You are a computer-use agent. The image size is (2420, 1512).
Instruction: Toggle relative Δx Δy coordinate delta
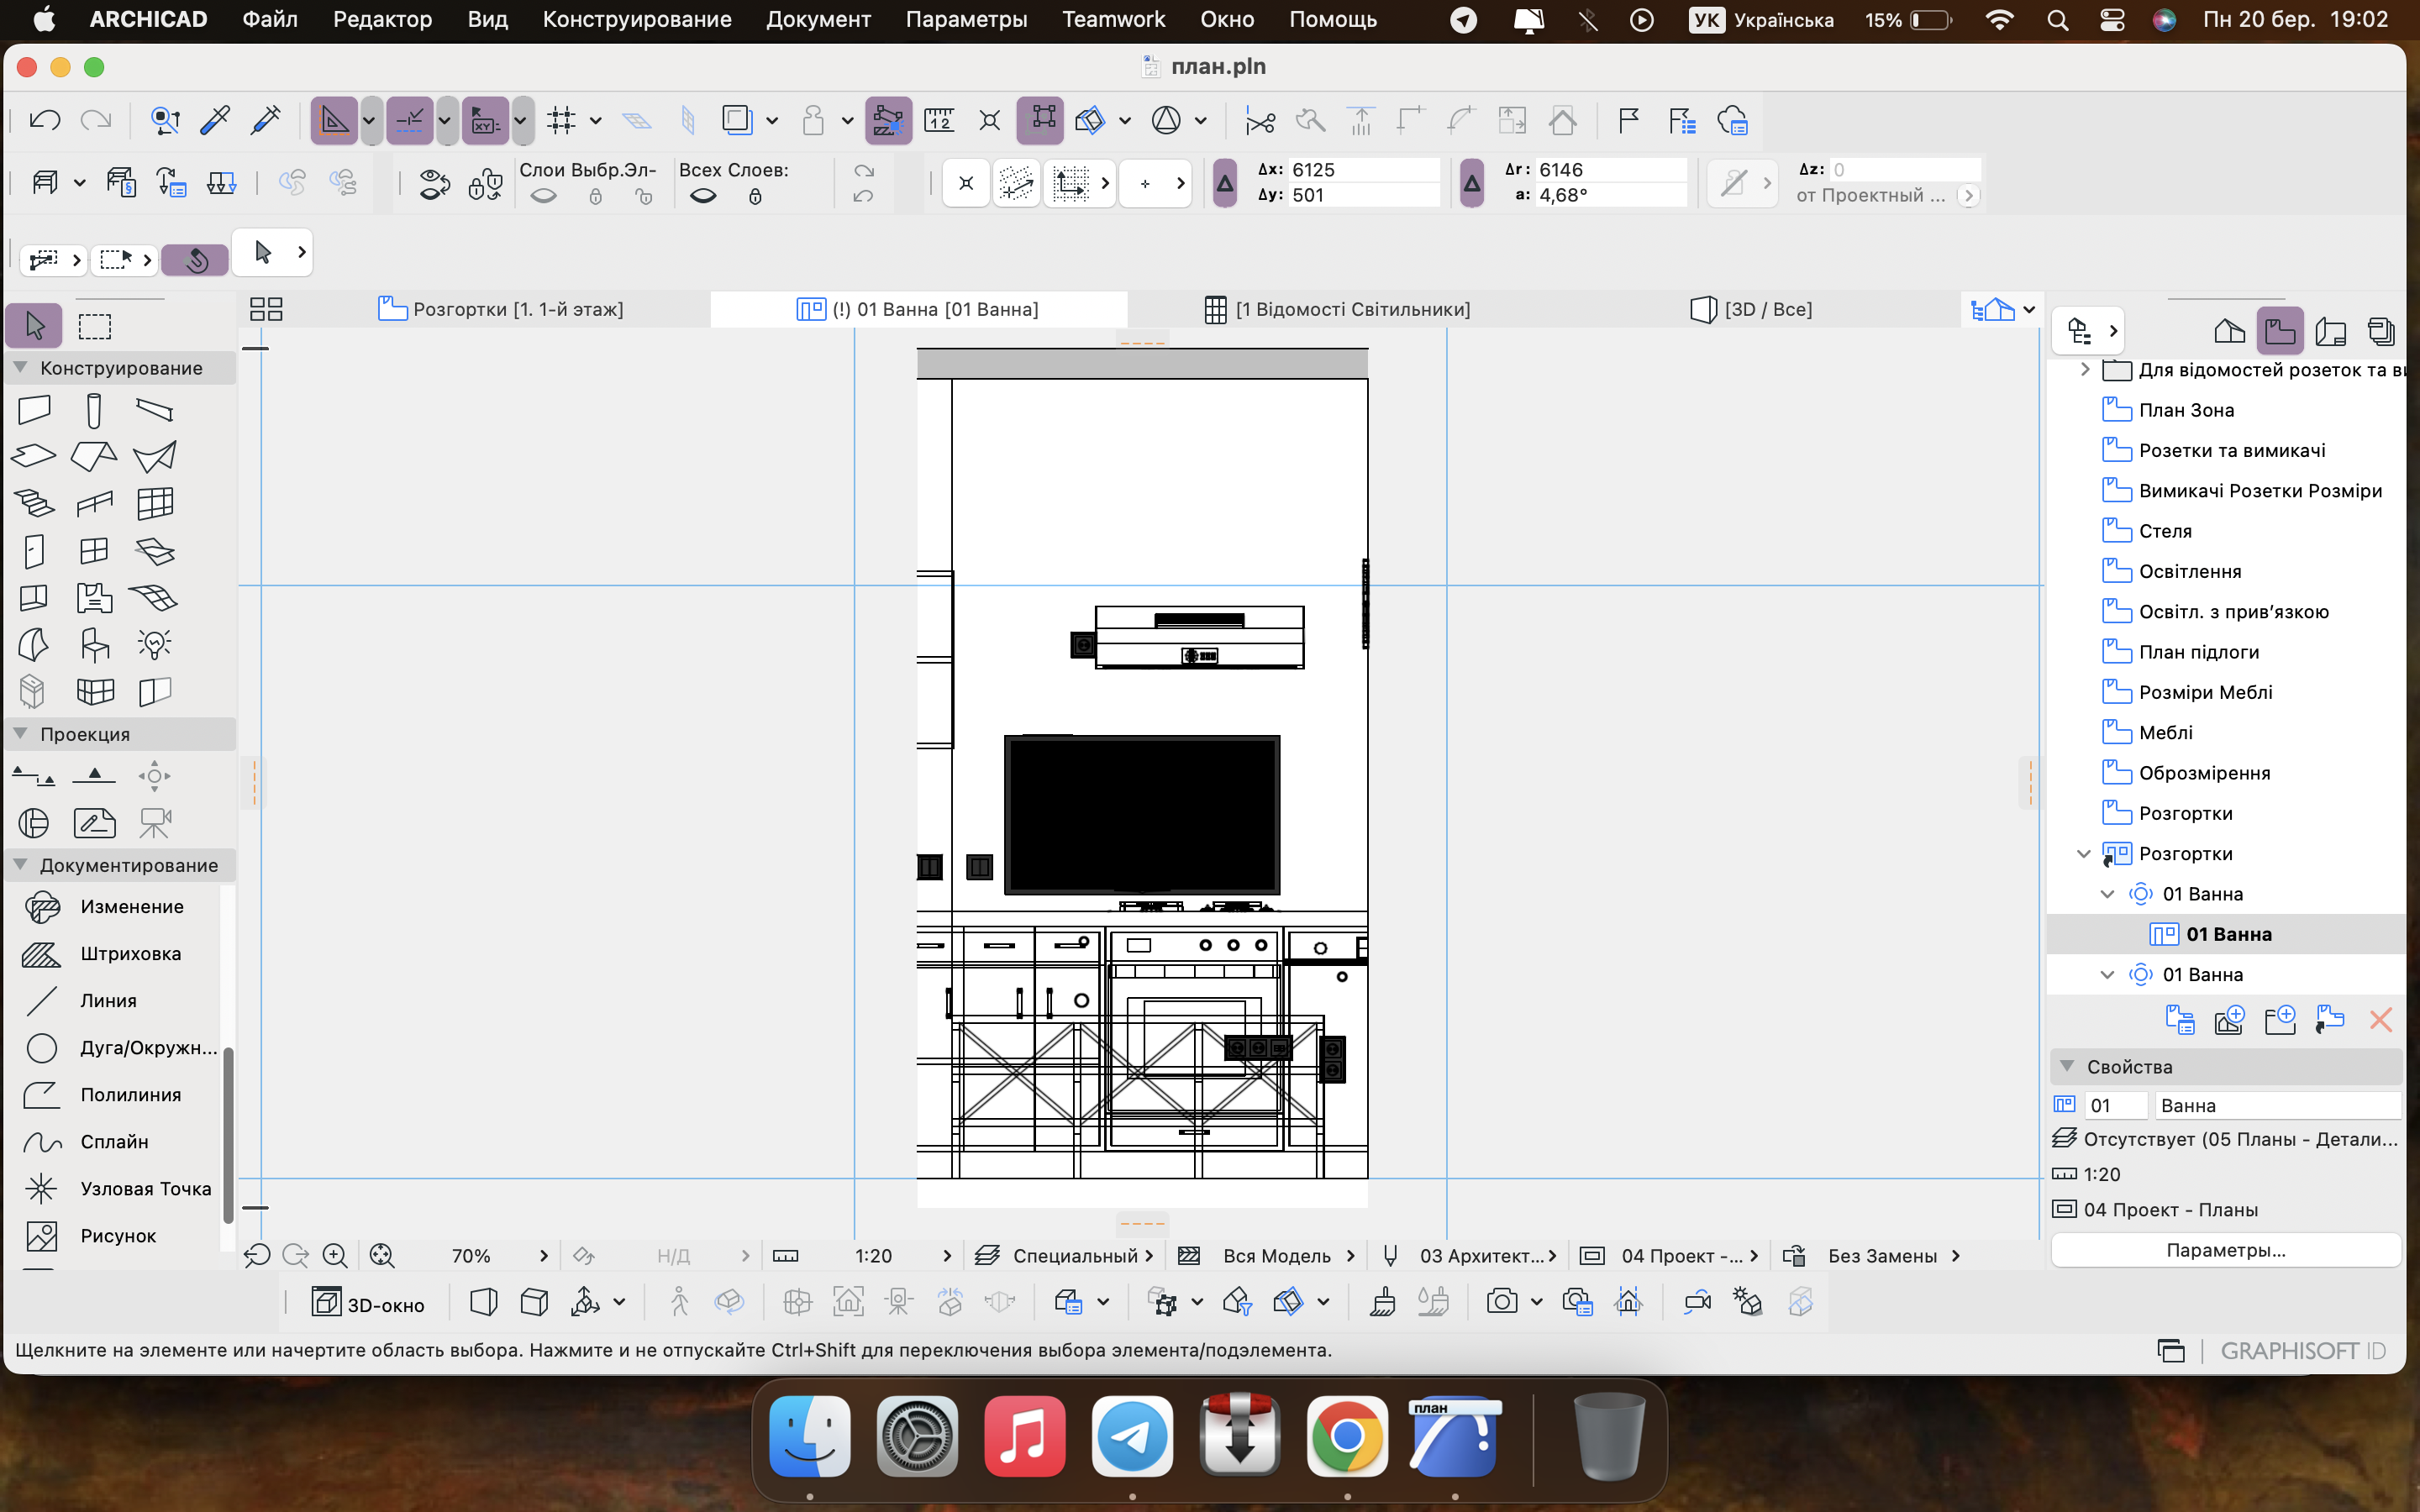(1224, 183)
